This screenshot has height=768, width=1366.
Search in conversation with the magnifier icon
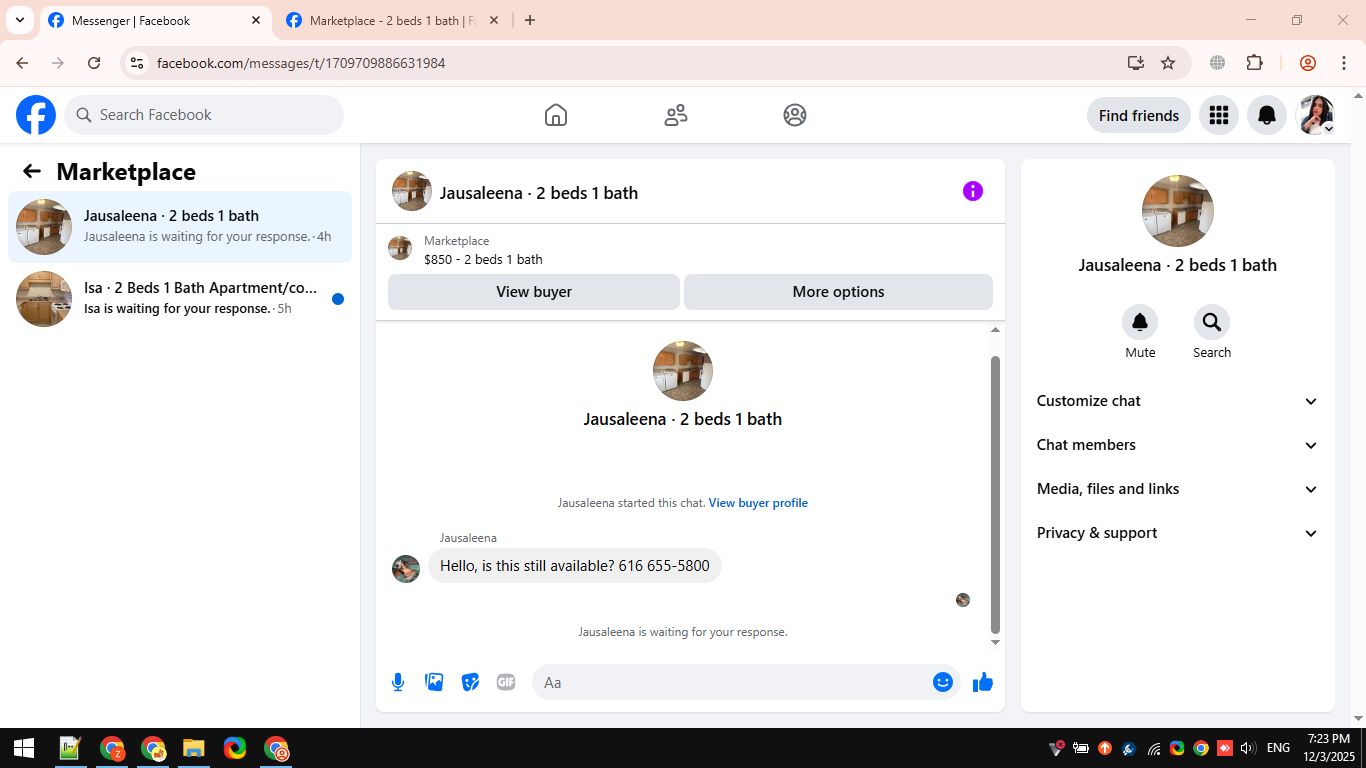click(1212, 322)
